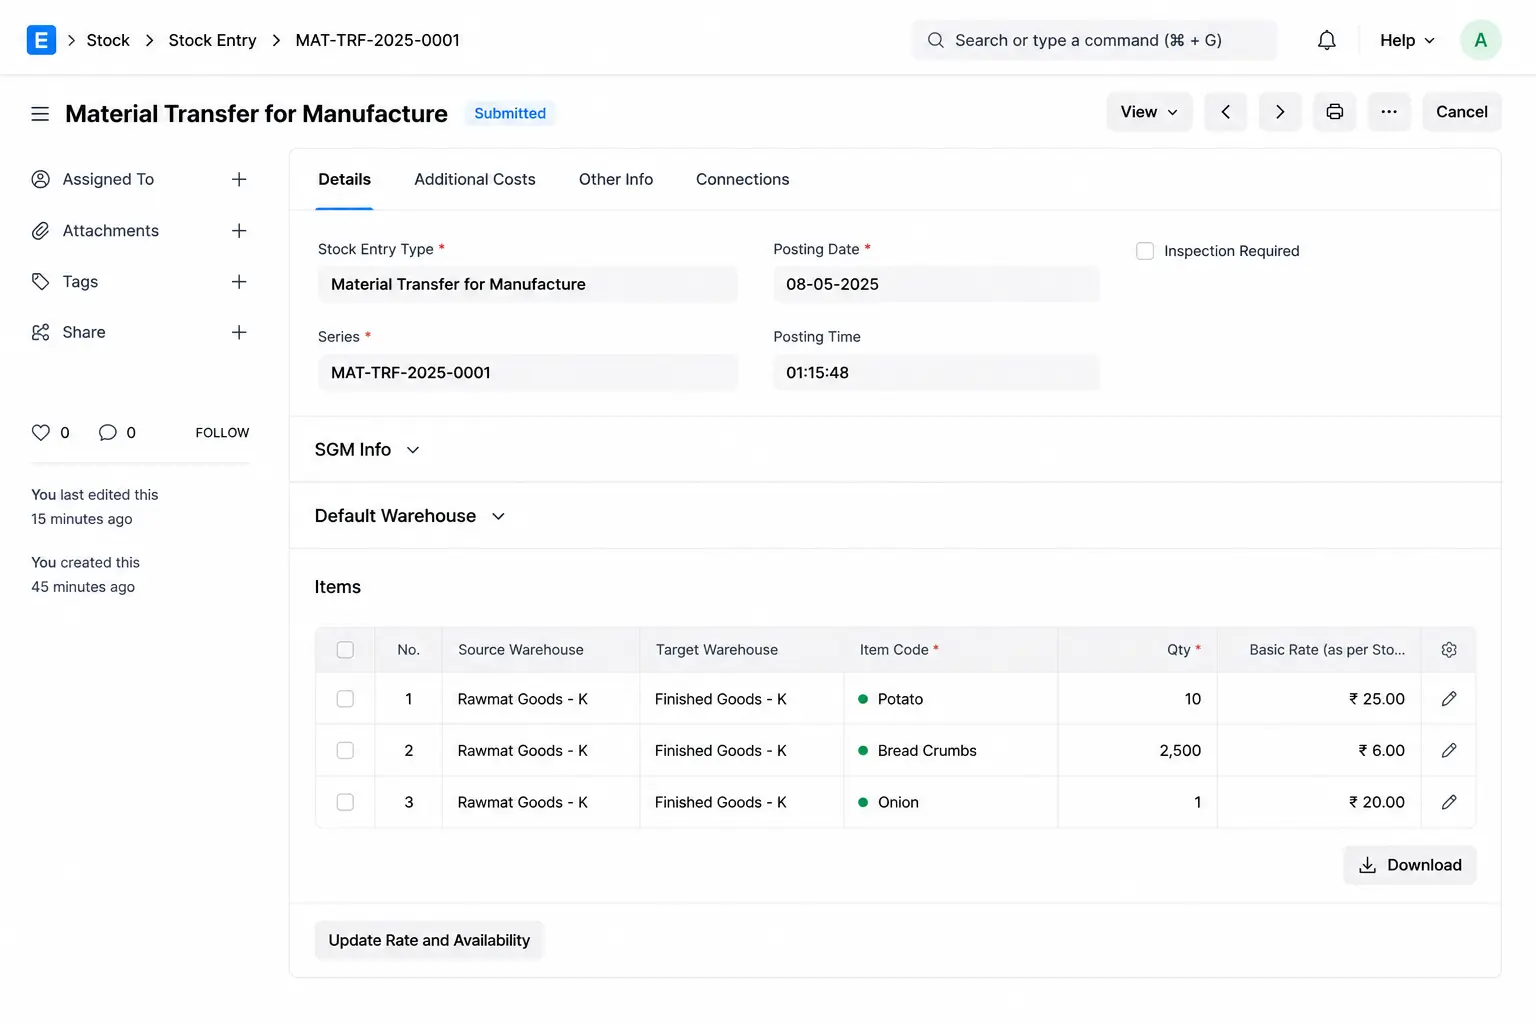Screen dimensions: 1536x1024
Task: Open Items table settings gear
Action: pyautogui.click(x=1449, y=650)
